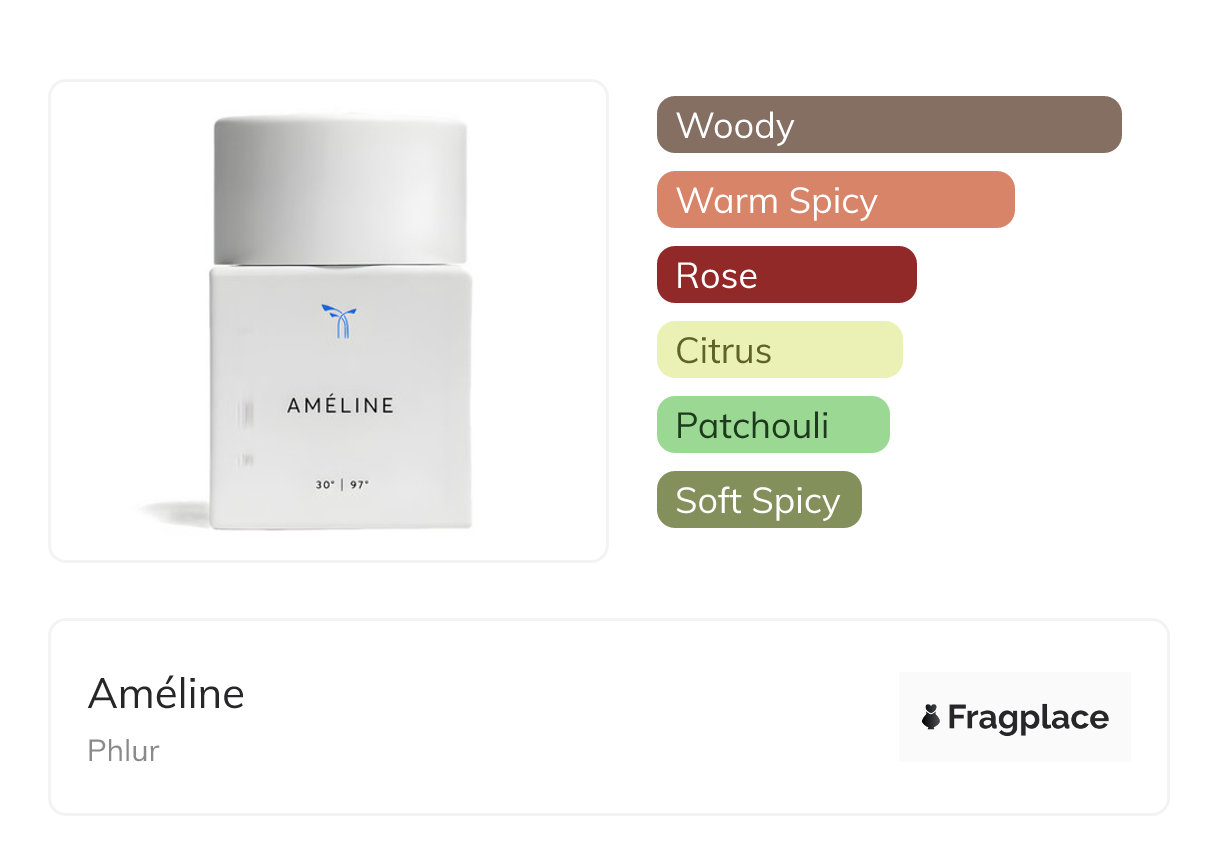
Task: Click the 30° marking on the bottle
Action: (x=324, y=484)
